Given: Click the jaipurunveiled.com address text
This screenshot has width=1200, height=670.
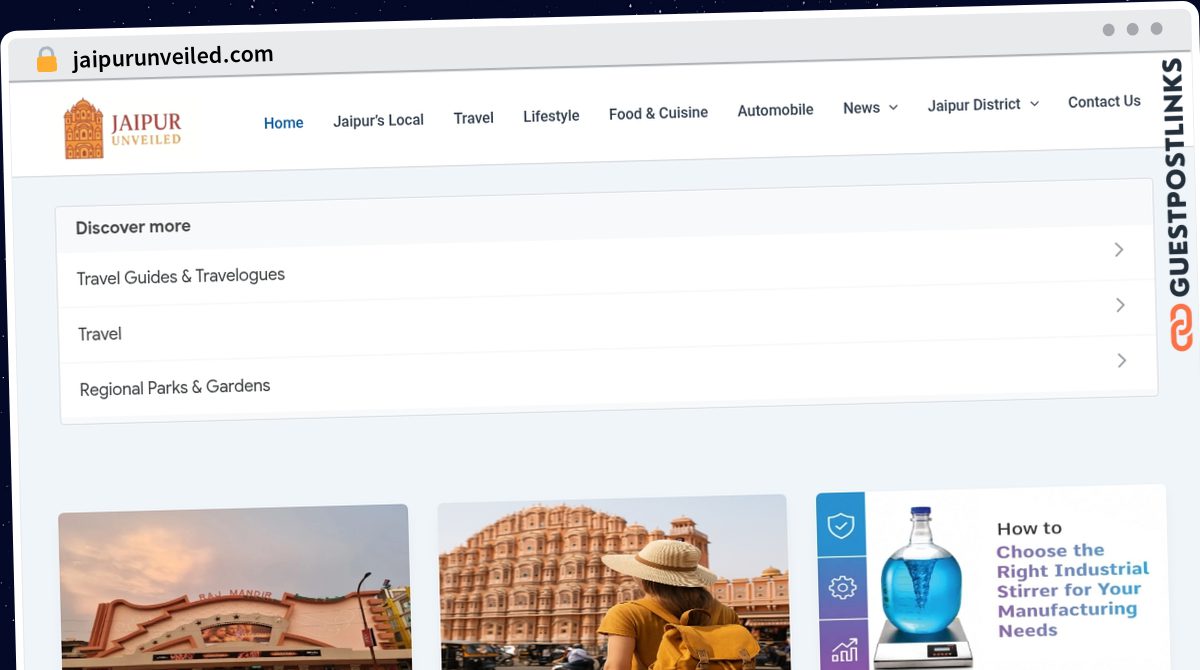Looking at the screenshot, I should point(173,57).
